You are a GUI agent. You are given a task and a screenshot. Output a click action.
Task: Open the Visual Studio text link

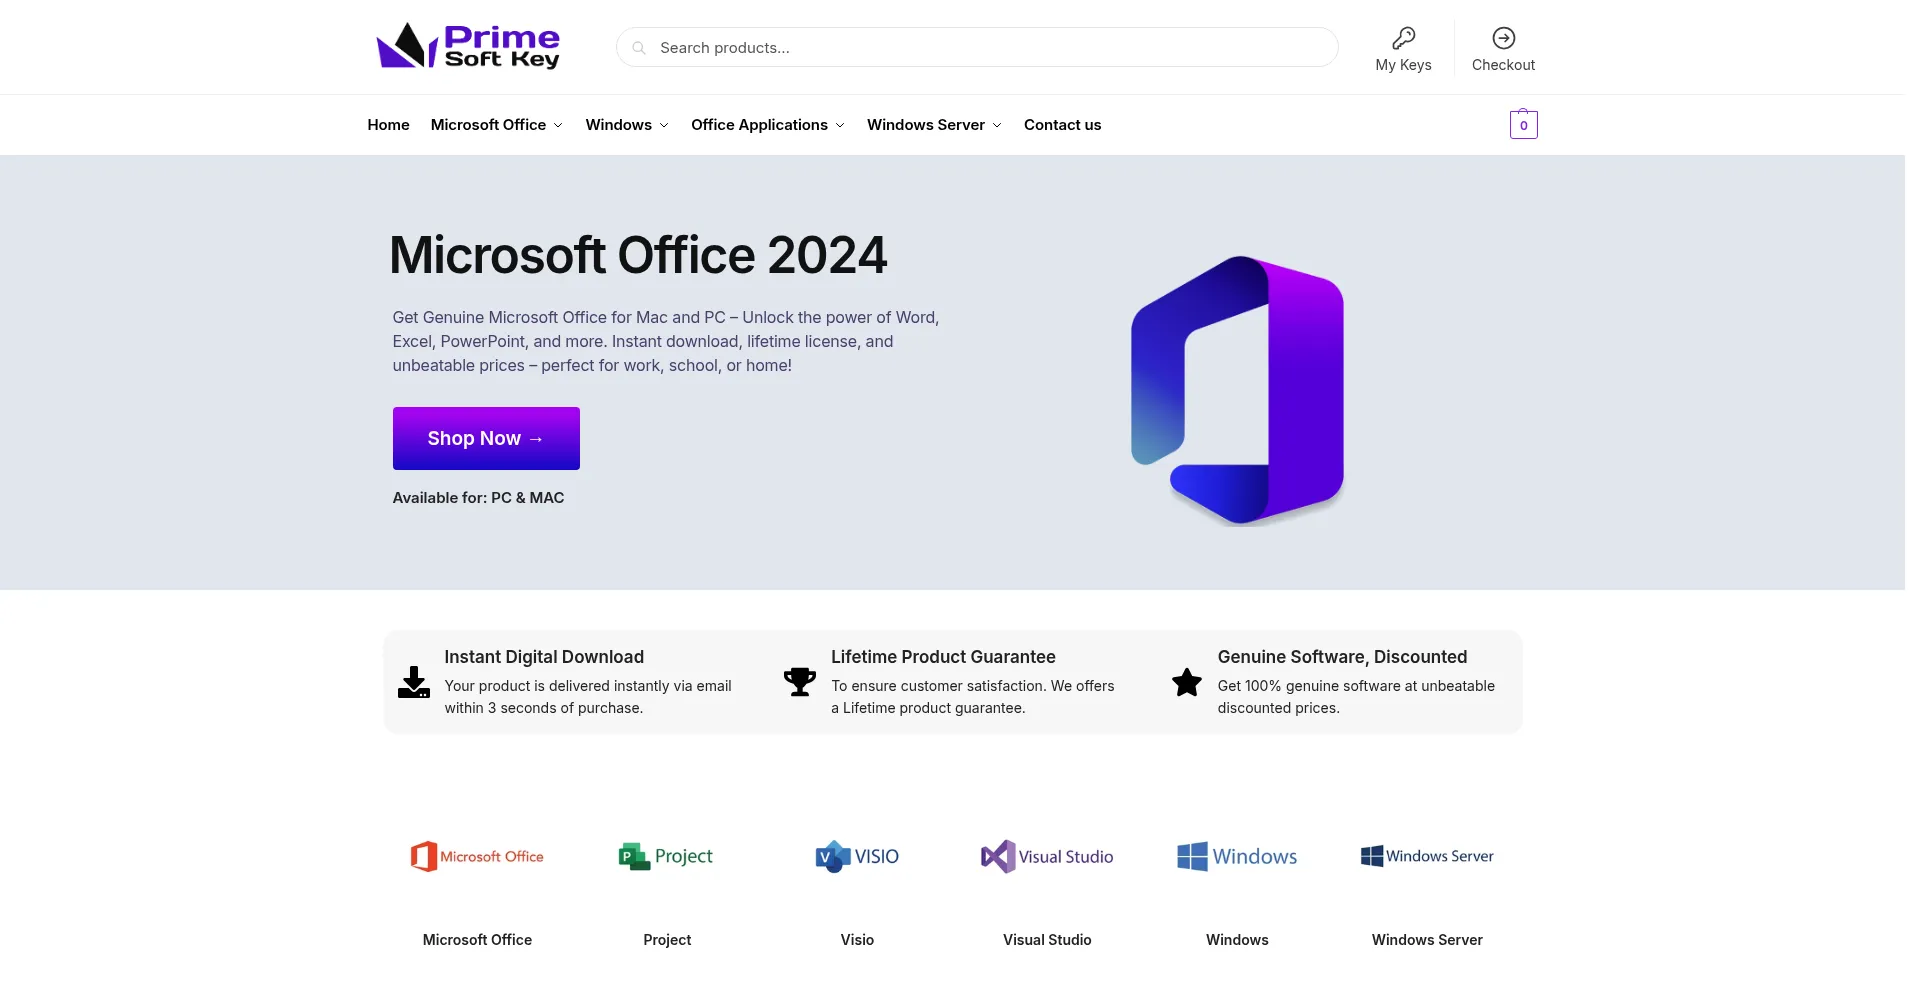1047,940
